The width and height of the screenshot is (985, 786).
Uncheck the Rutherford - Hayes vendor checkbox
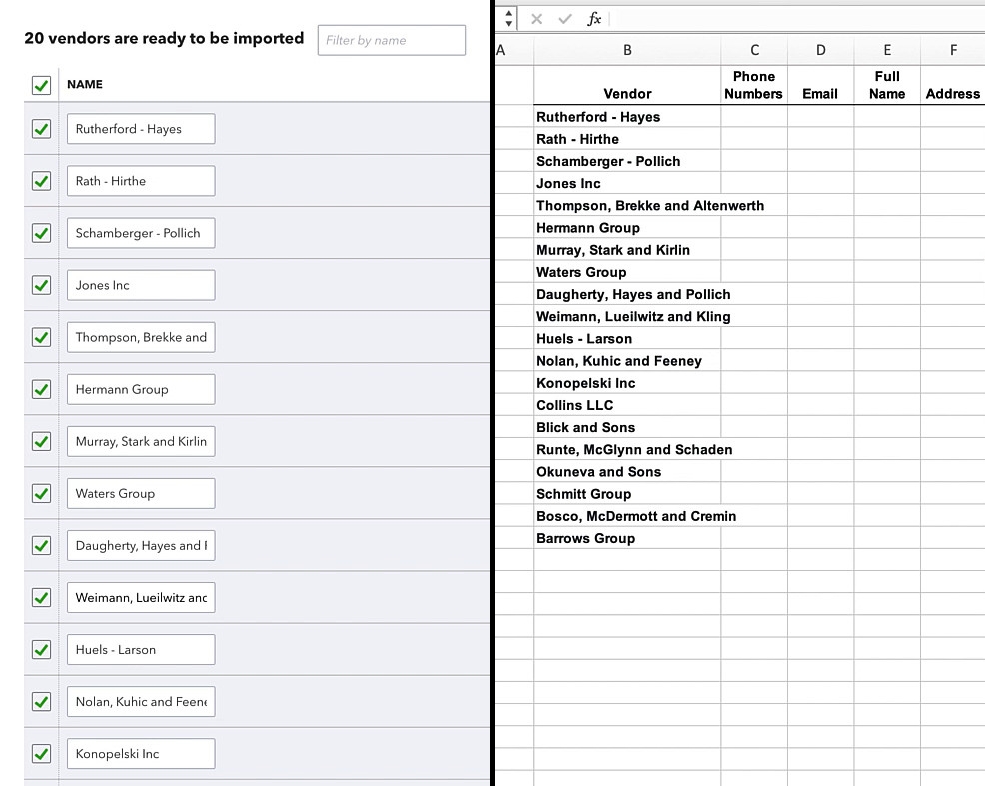(x=41, y=129)
